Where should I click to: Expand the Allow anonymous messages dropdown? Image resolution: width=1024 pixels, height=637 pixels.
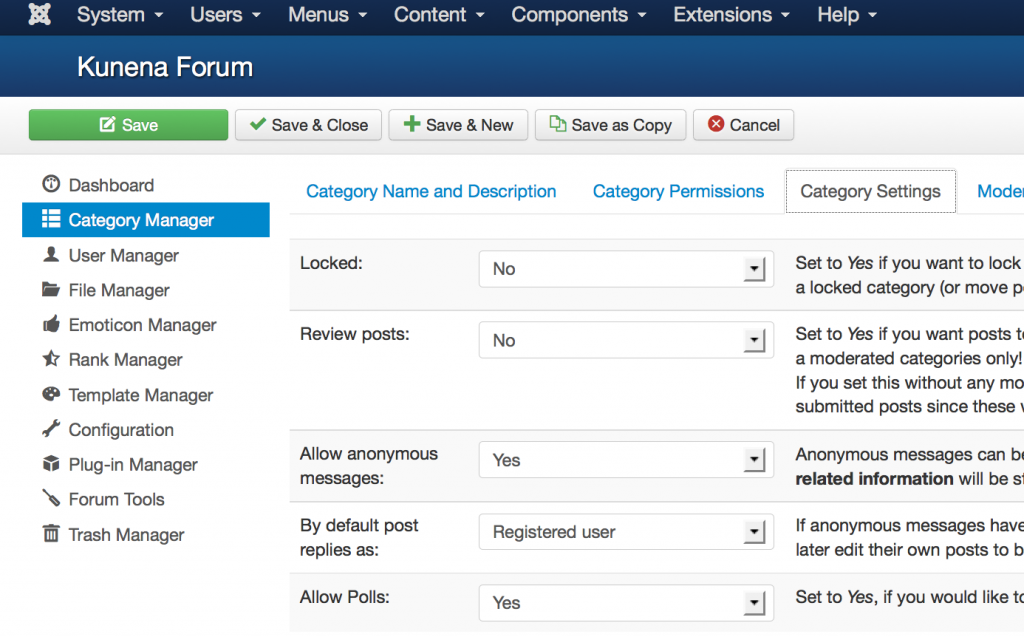626,460
